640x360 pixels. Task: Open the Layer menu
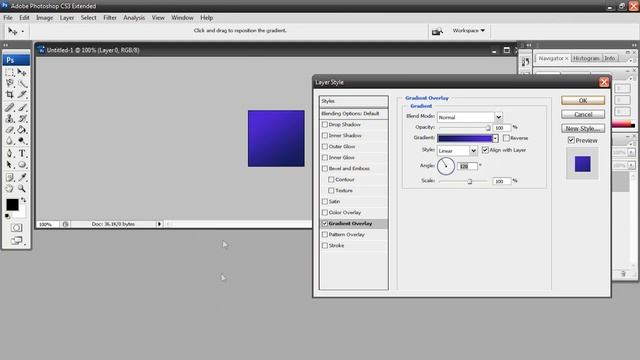click(x=67, y=18)
